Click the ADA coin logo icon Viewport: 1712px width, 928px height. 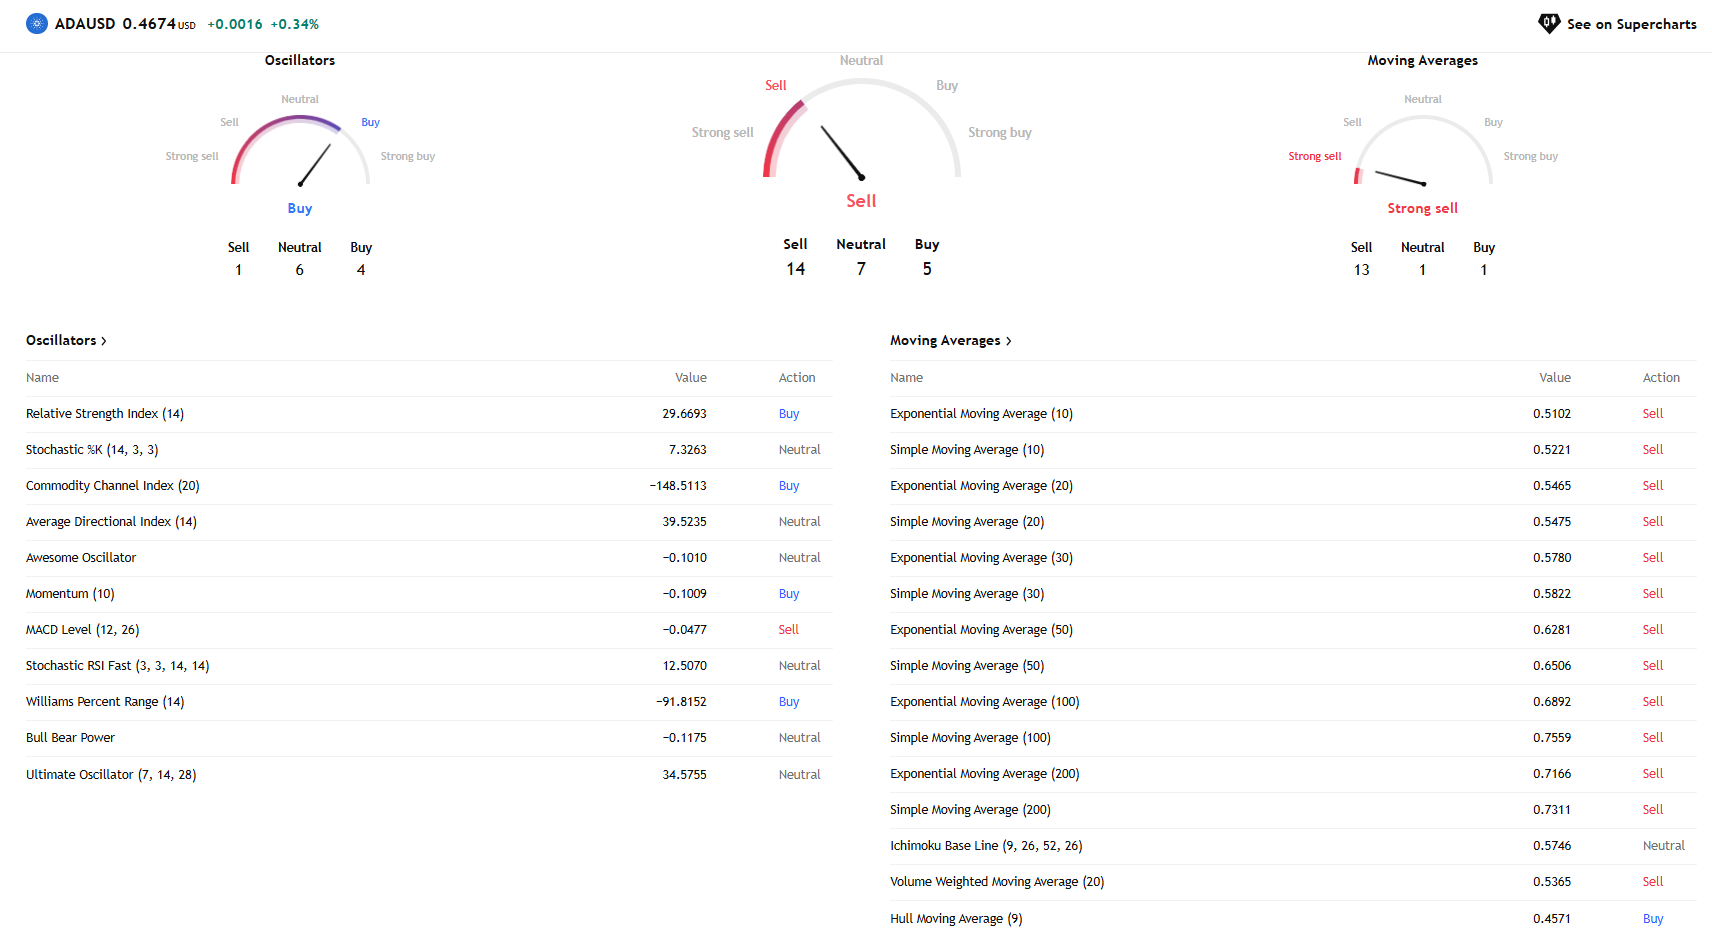coord(37,24)
